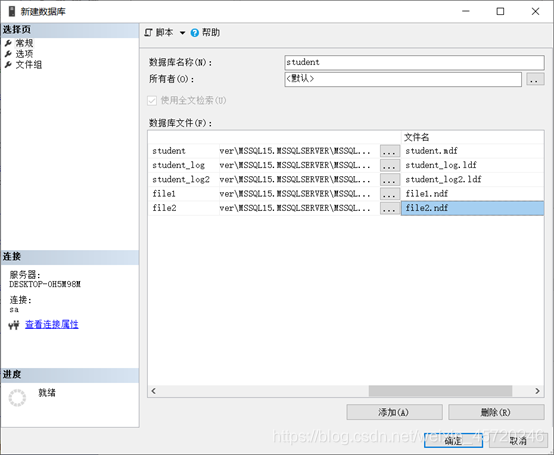Click the owner field showing <默认>
This screenshot has height=455, width=554.
pos(403,79)
